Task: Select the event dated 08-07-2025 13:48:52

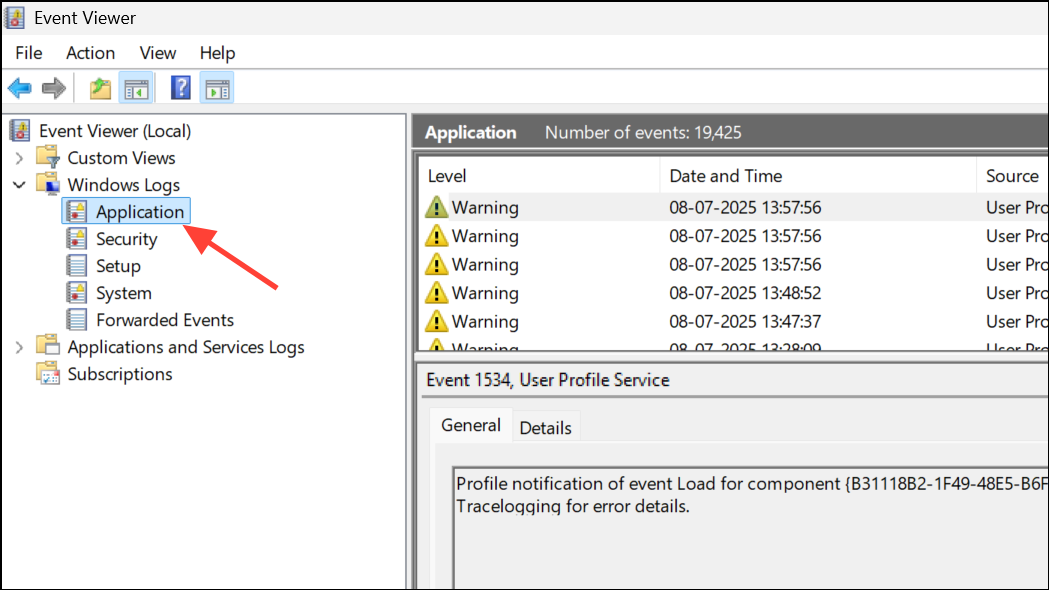Action: [735, 293]
